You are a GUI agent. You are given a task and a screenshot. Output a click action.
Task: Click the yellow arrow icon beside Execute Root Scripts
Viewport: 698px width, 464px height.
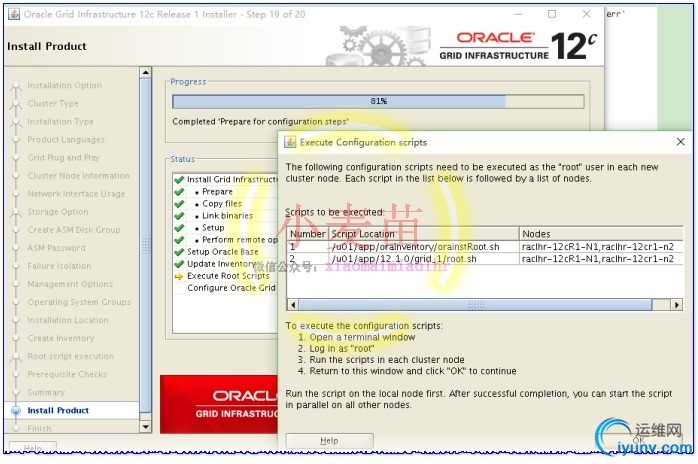coord(179,276)
